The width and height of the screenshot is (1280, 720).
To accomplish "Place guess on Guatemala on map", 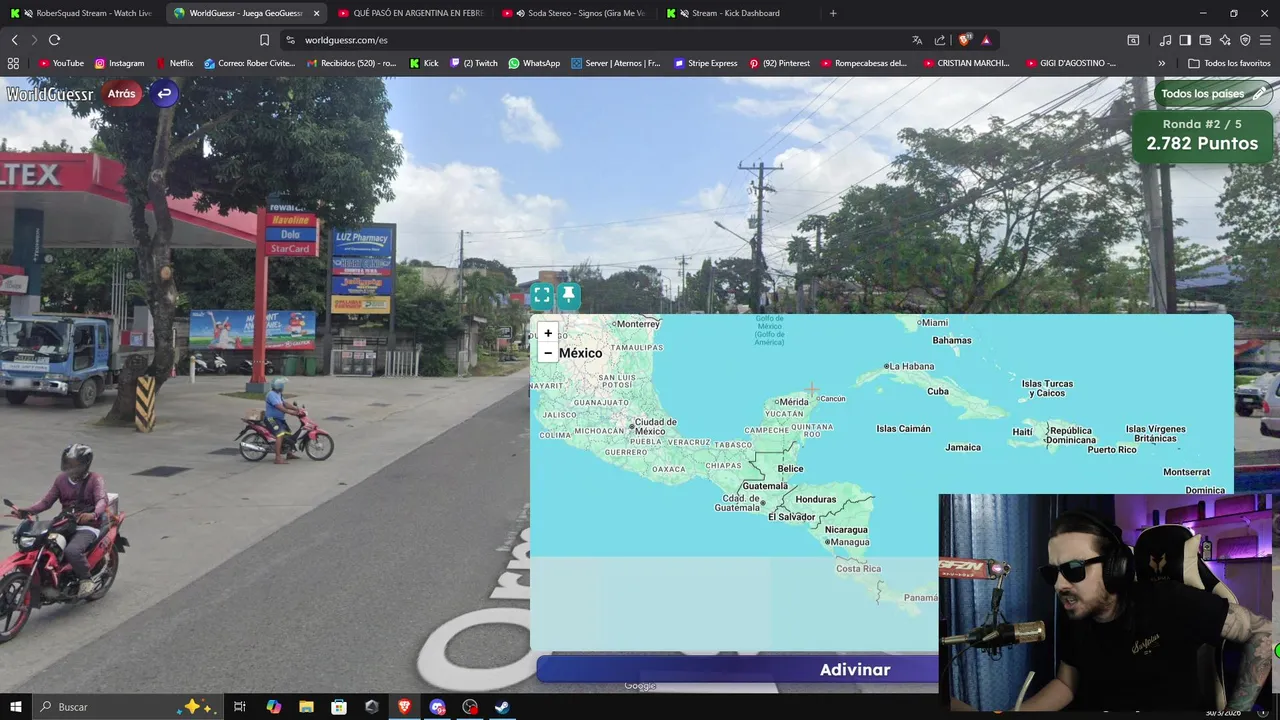I will (x=765, y=486).
